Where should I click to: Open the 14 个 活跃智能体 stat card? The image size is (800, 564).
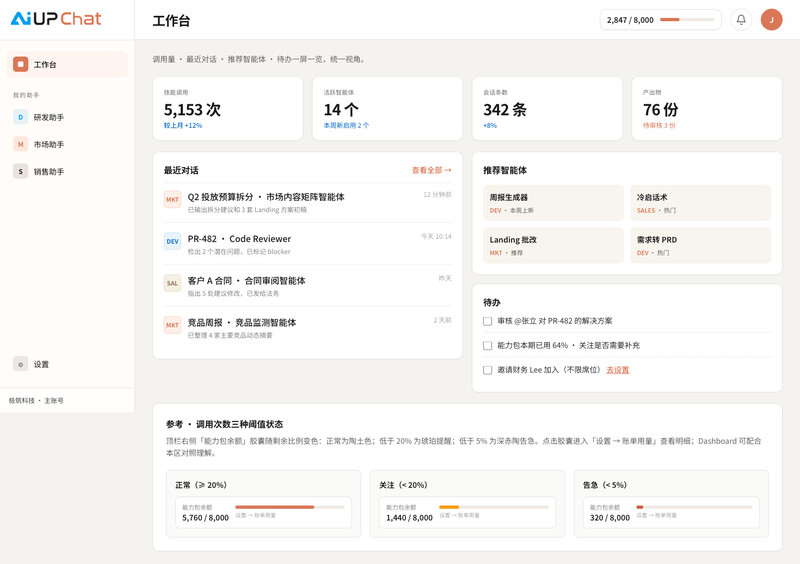coord(387,108)
